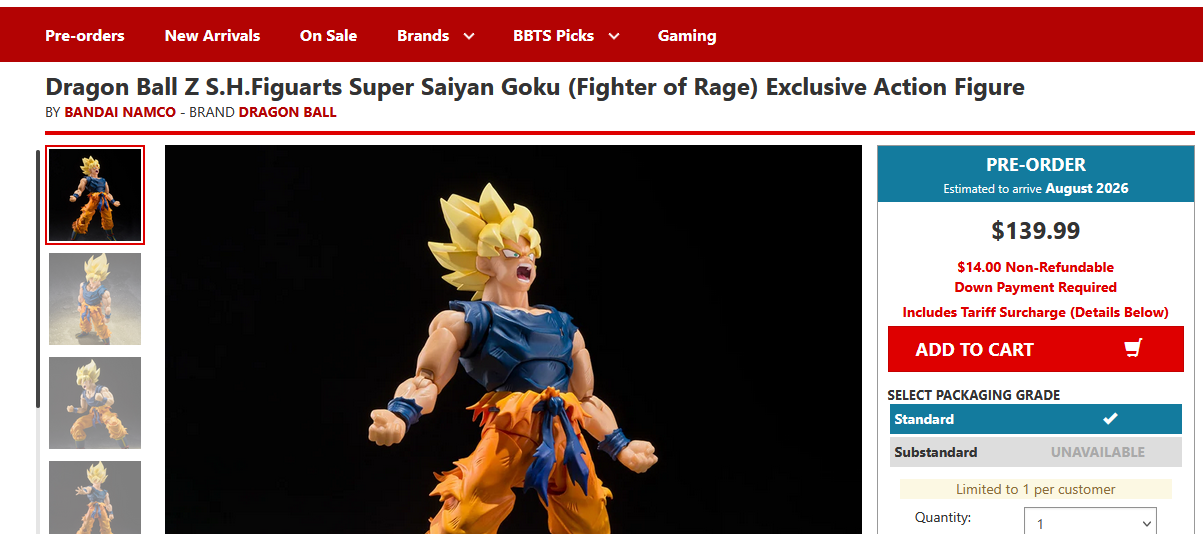
Task: Choose the Substandard packaging grade option
Action: (x=1035, y=452)
